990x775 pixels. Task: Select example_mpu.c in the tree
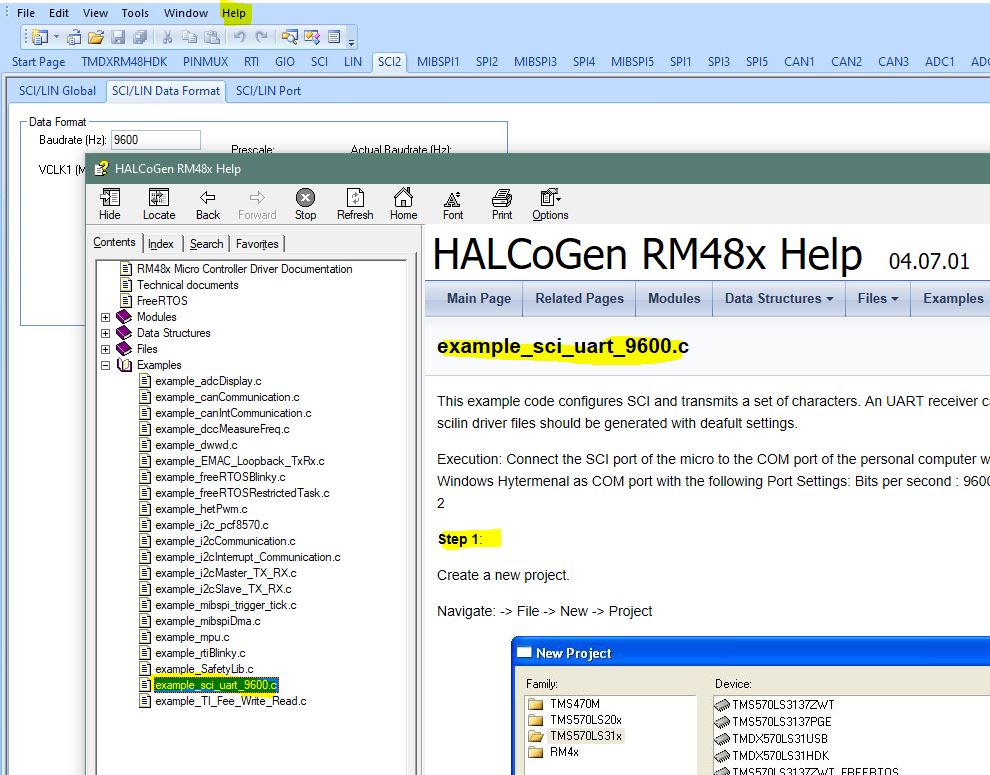192,637
